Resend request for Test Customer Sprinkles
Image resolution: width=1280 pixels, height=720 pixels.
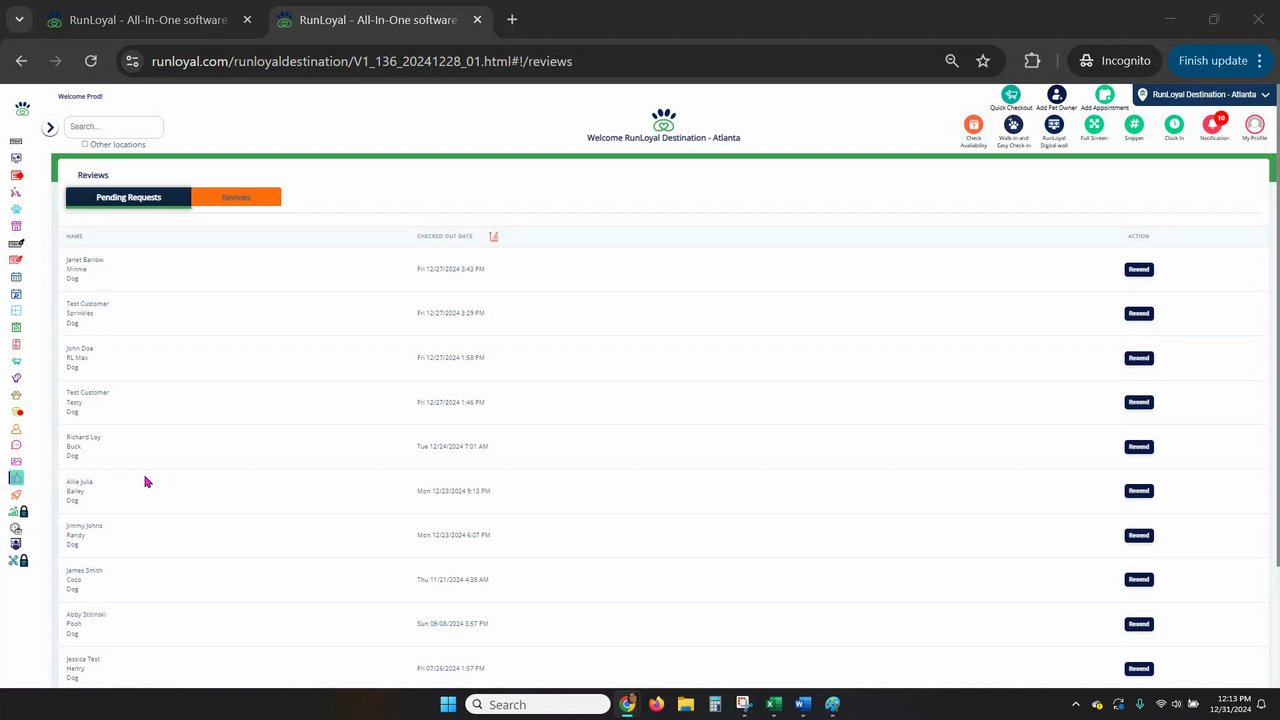(1139, 313)
